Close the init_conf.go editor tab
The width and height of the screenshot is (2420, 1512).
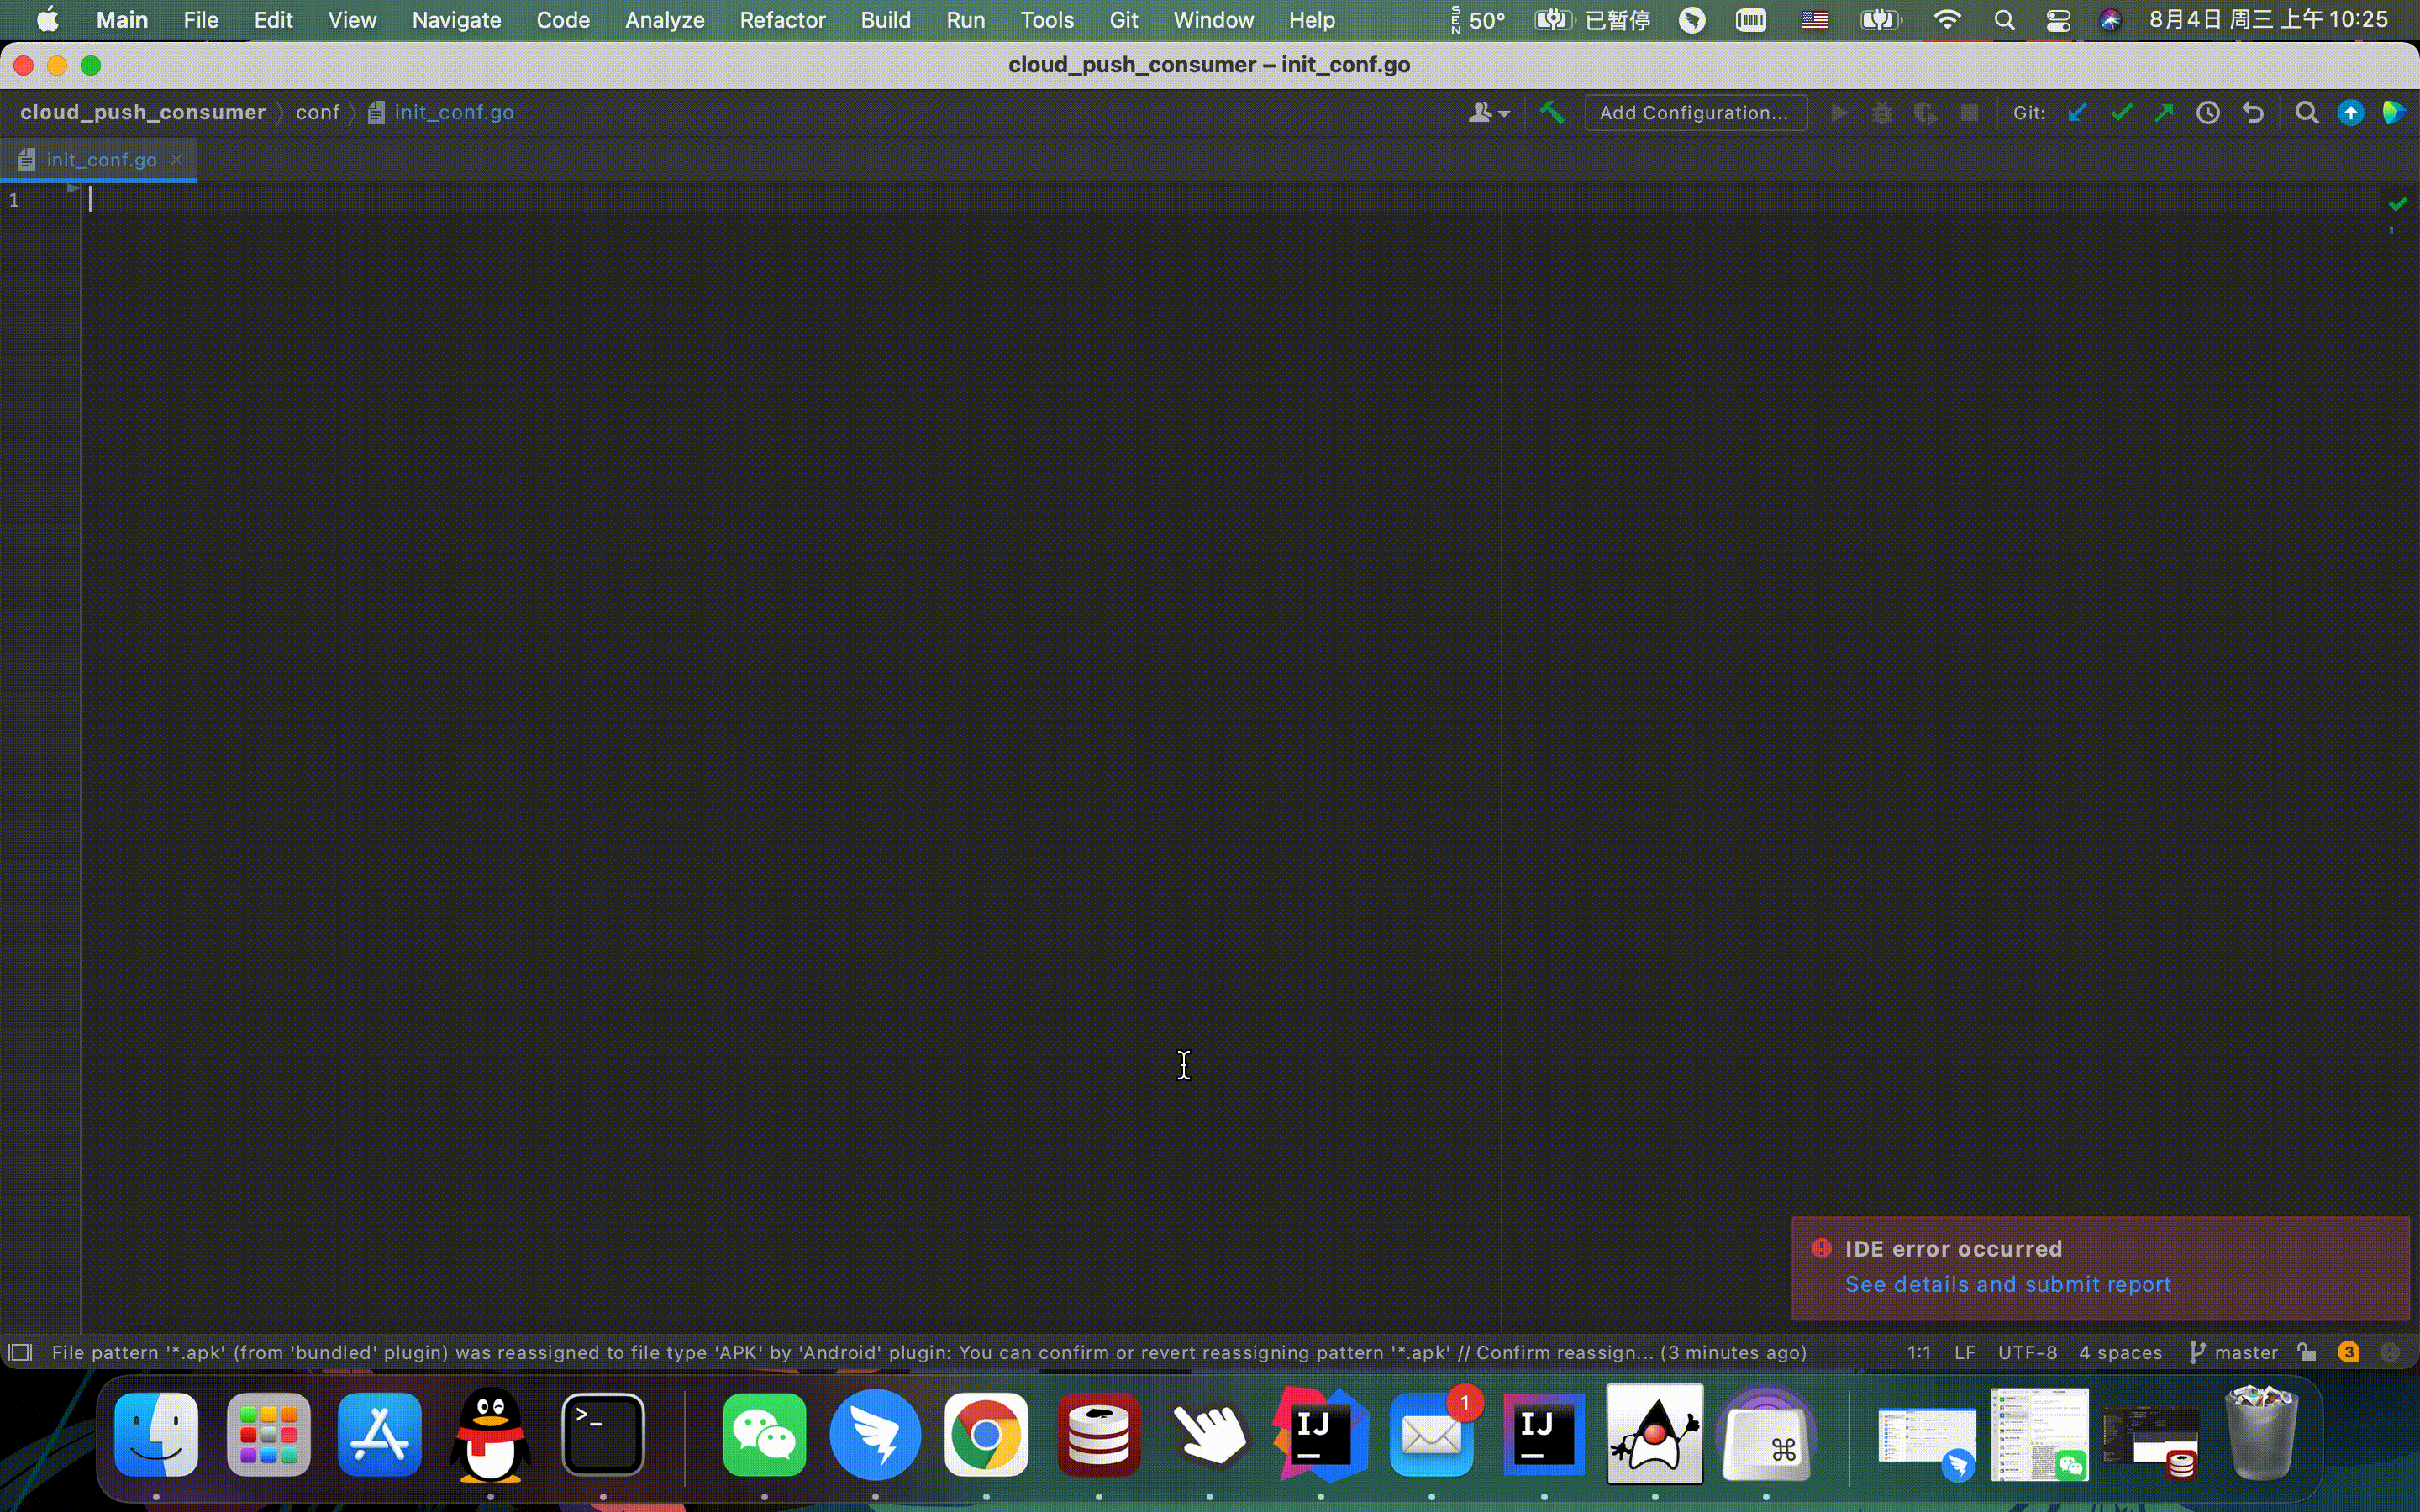point(176,159)
